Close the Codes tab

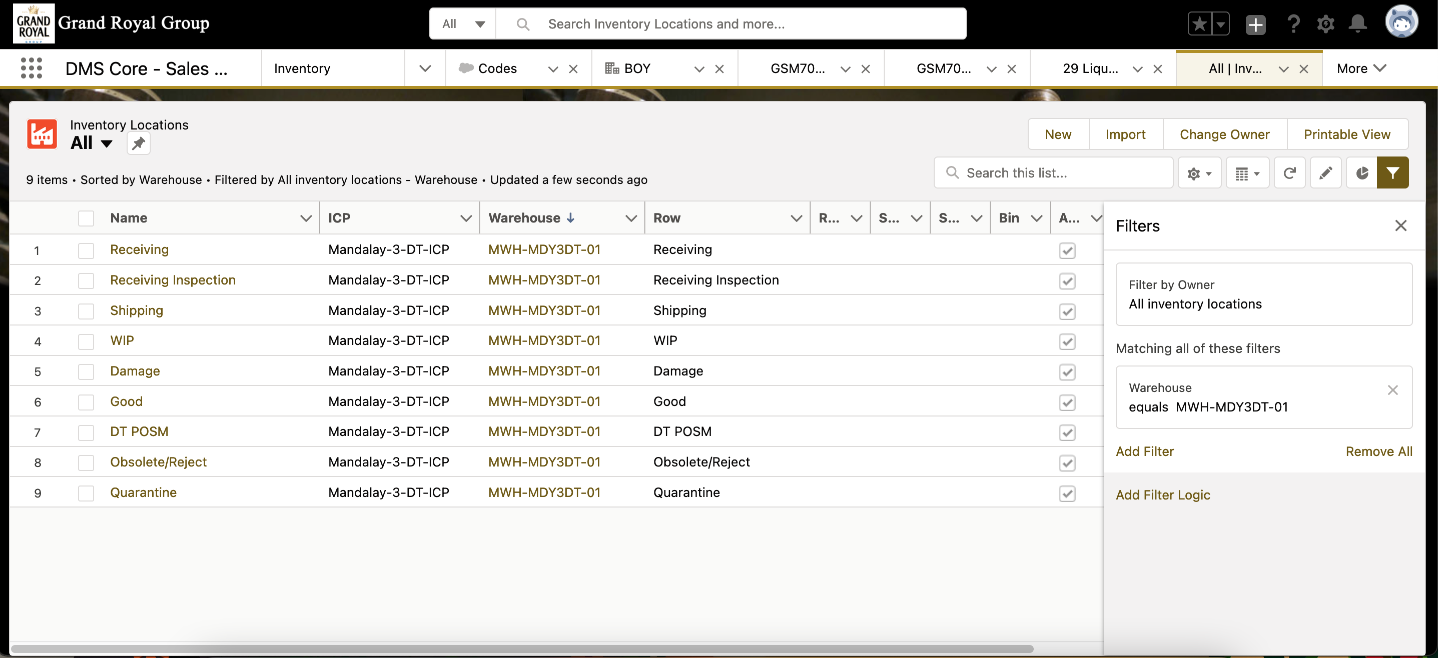(x=573, y=69)
